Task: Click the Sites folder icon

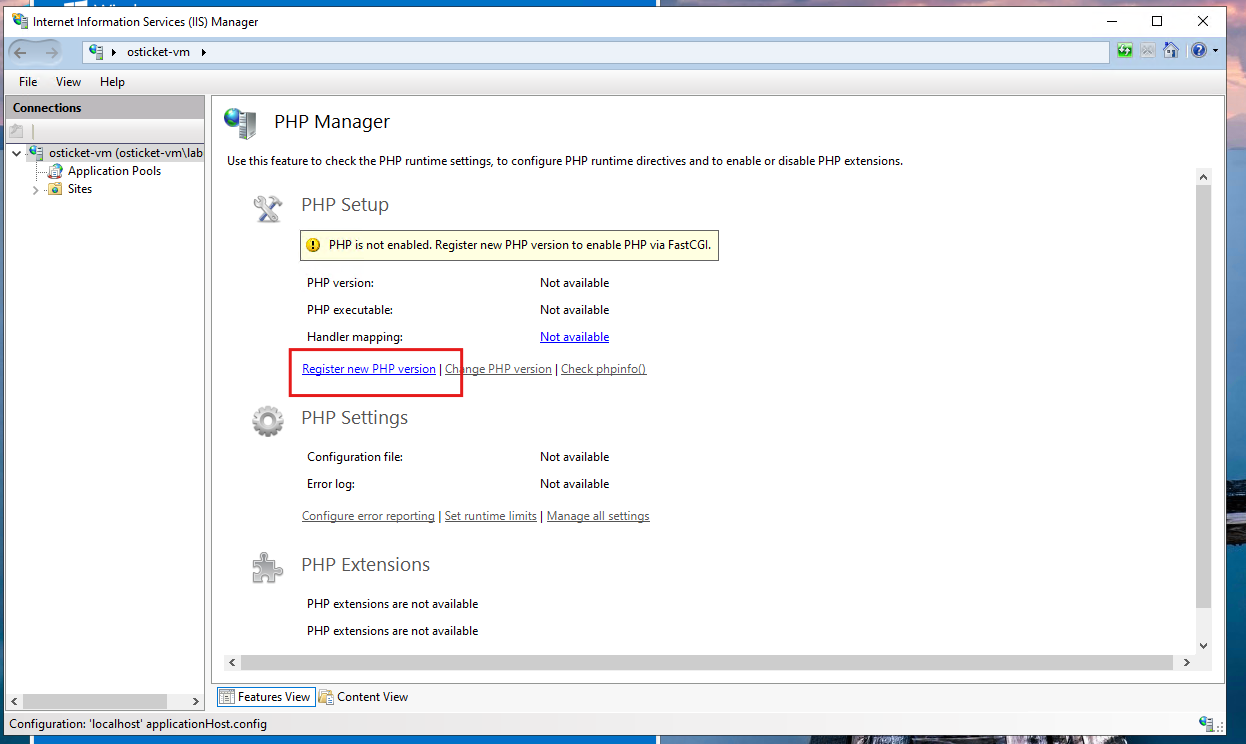Action: click(x=56, y=189)
